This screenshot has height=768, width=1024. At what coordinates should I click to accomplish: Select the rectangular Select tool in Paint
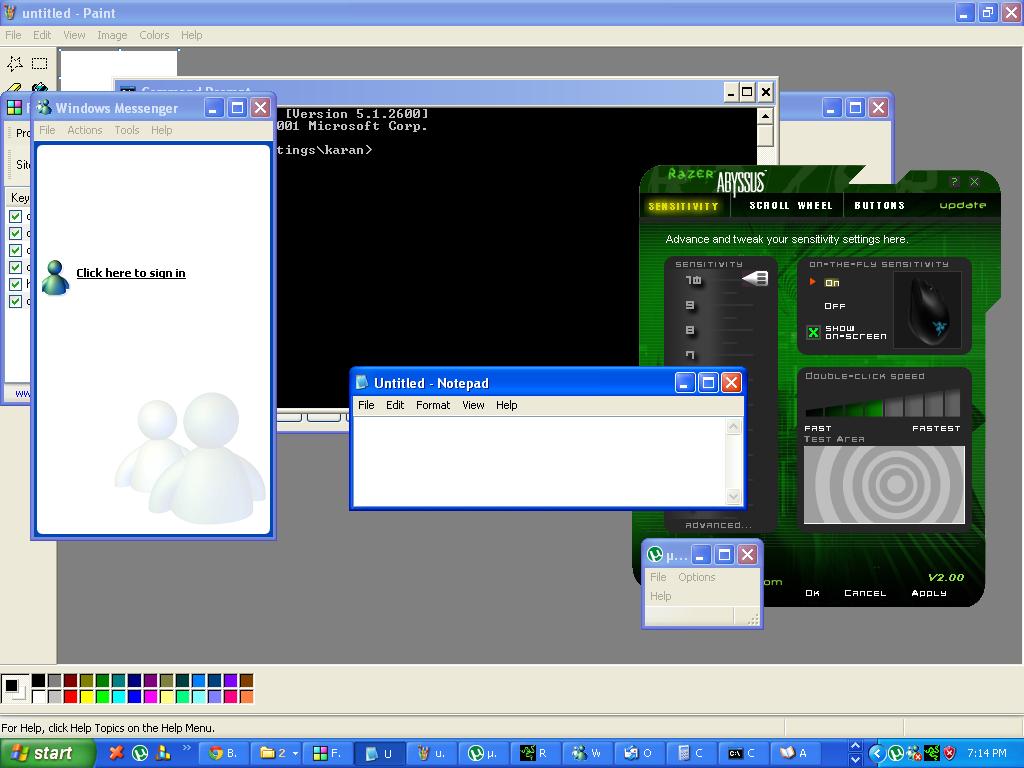[37, 62]
